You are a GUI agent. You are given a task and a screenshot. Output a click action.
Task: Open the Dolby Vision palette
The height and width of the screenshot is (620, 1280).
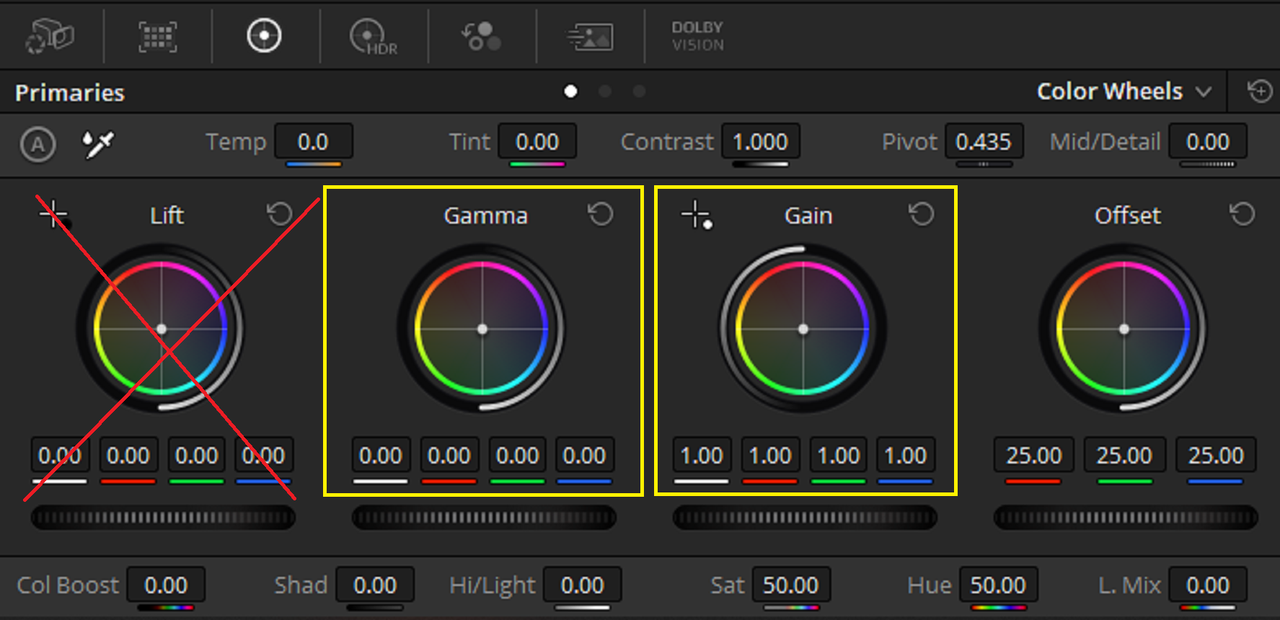[x=697, y=36]
